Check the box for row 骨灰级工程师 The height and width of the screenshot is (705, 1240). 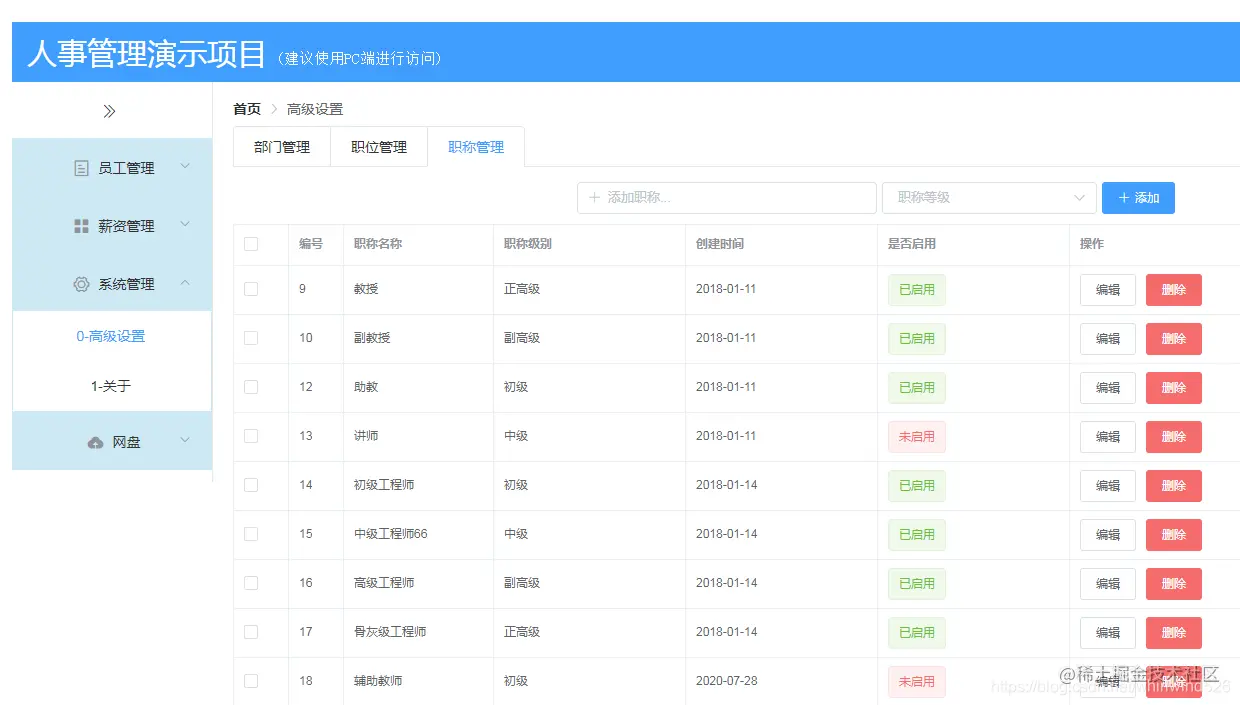tap(251, 632)
